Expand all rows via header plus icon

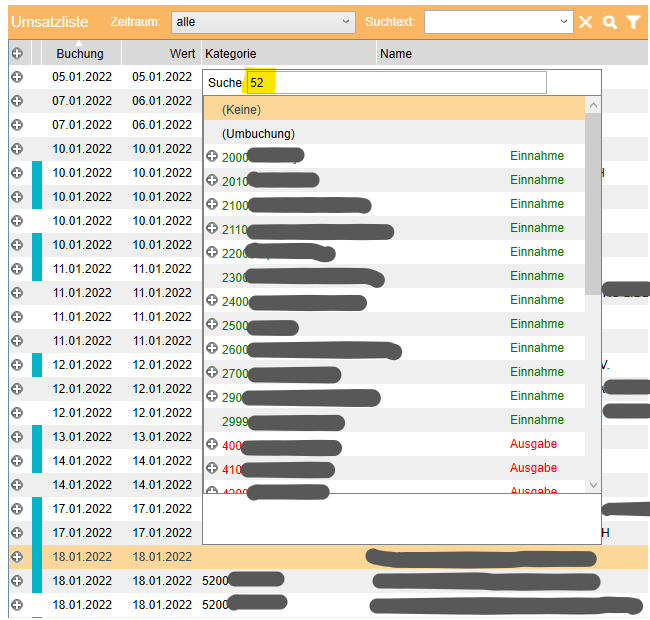17,53
